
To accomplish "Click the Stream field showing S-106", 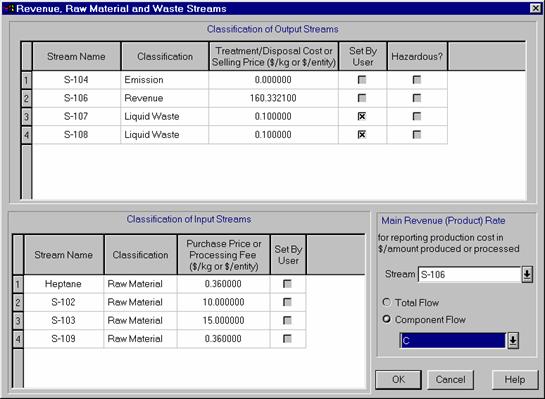I will pyautogui.click(x=469, y=275).
